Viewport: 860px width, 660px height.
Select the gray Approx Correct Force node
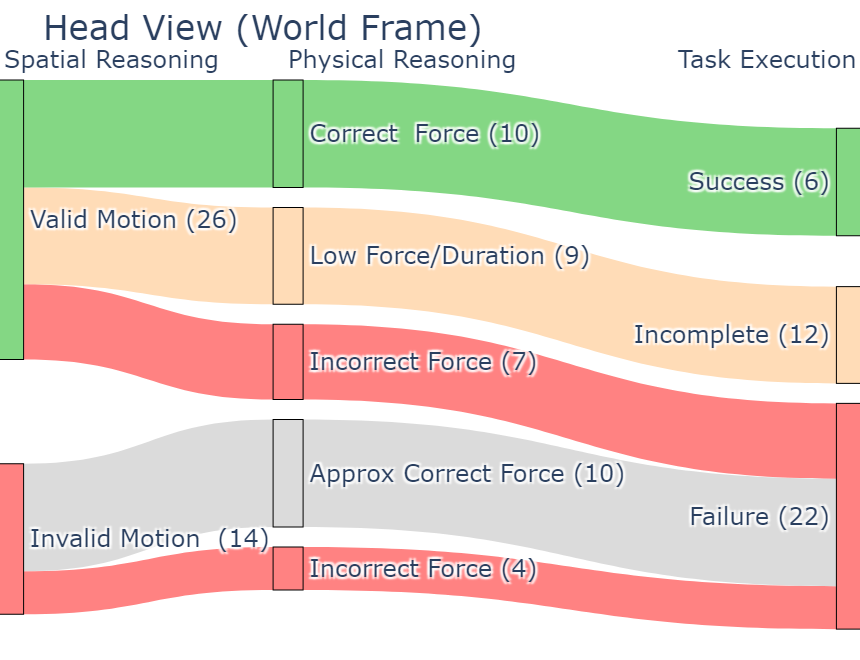coord(288,473)
